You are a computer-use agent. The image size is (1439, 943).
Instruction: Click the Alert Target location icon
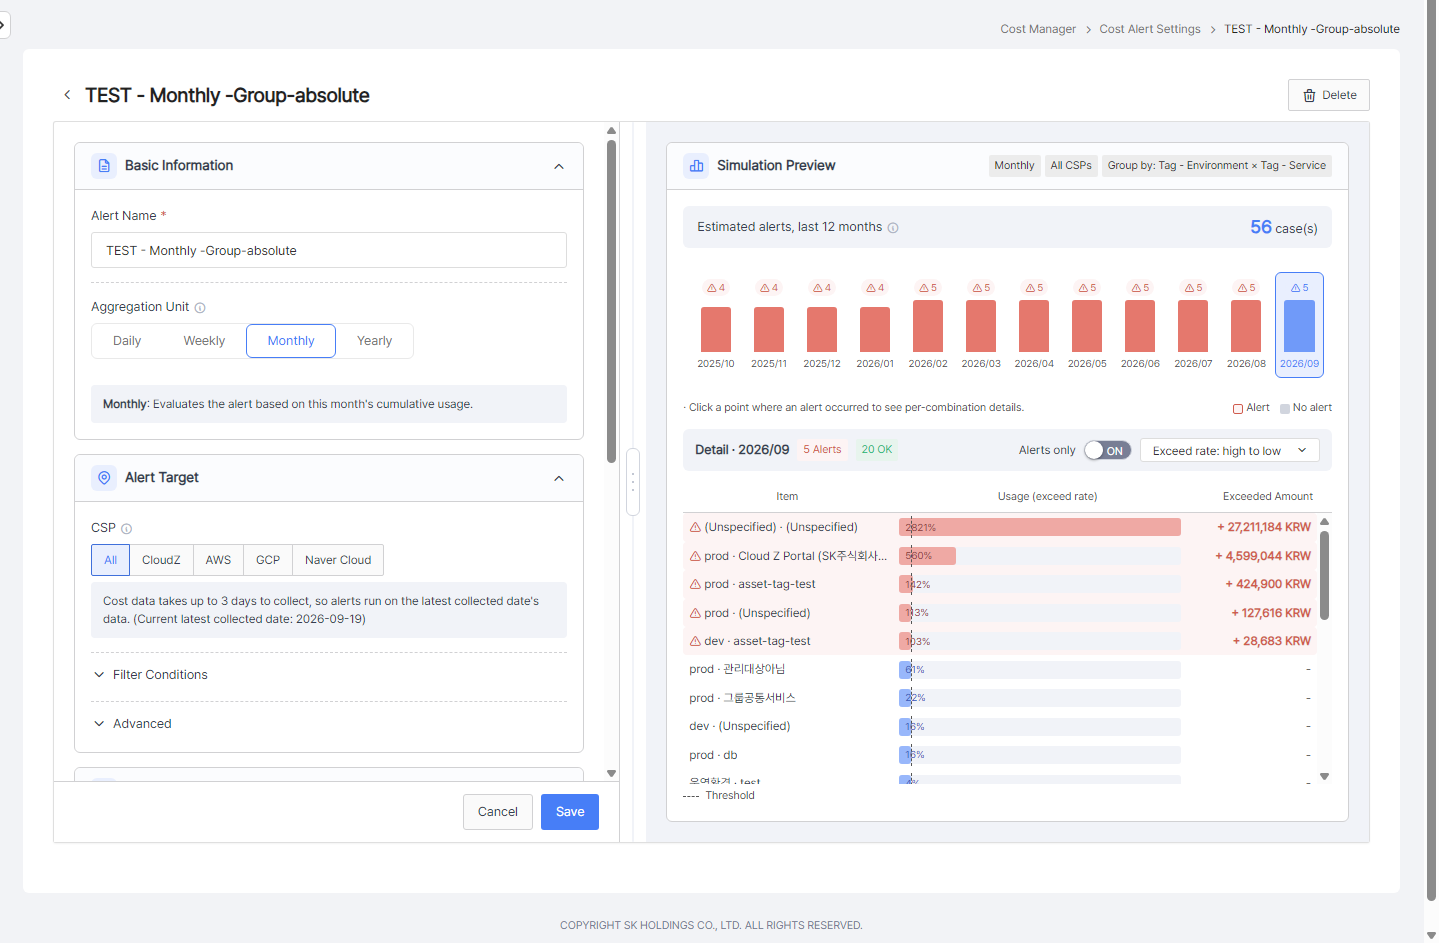pos(104,478)
